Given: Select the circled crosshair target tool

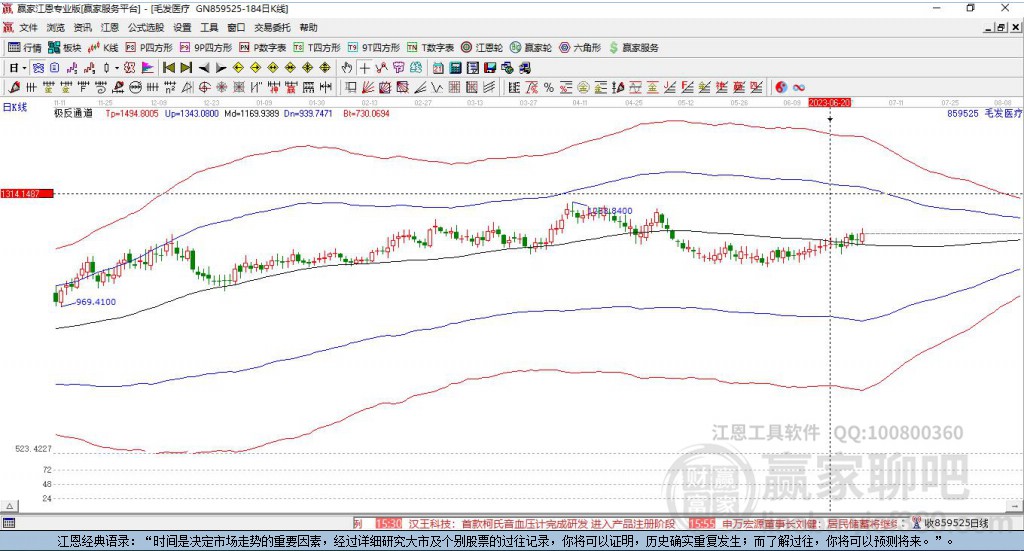Looking at the screenshot, I should coord(204,87).
